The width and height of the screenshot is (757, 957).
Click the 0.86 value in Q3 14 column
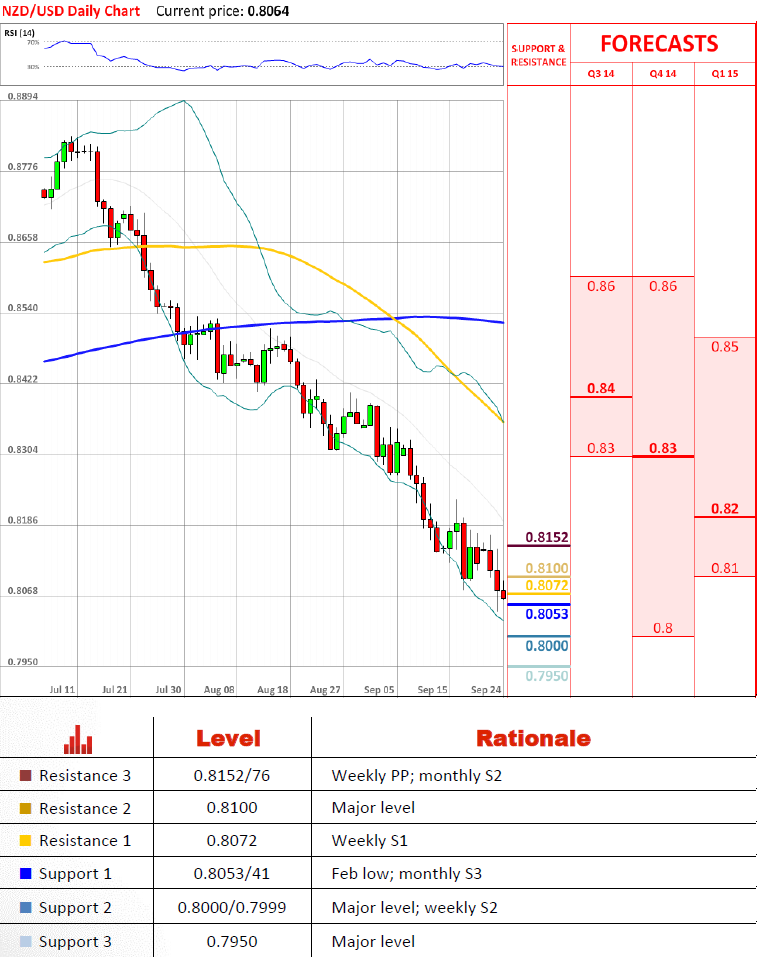tap(601, 286)
